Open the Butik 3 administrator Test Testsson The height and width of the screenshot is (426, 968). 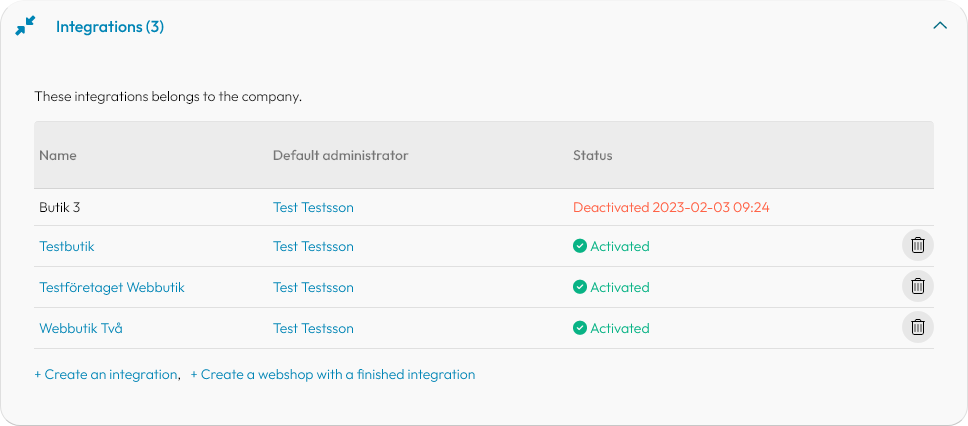pos(313,207)
